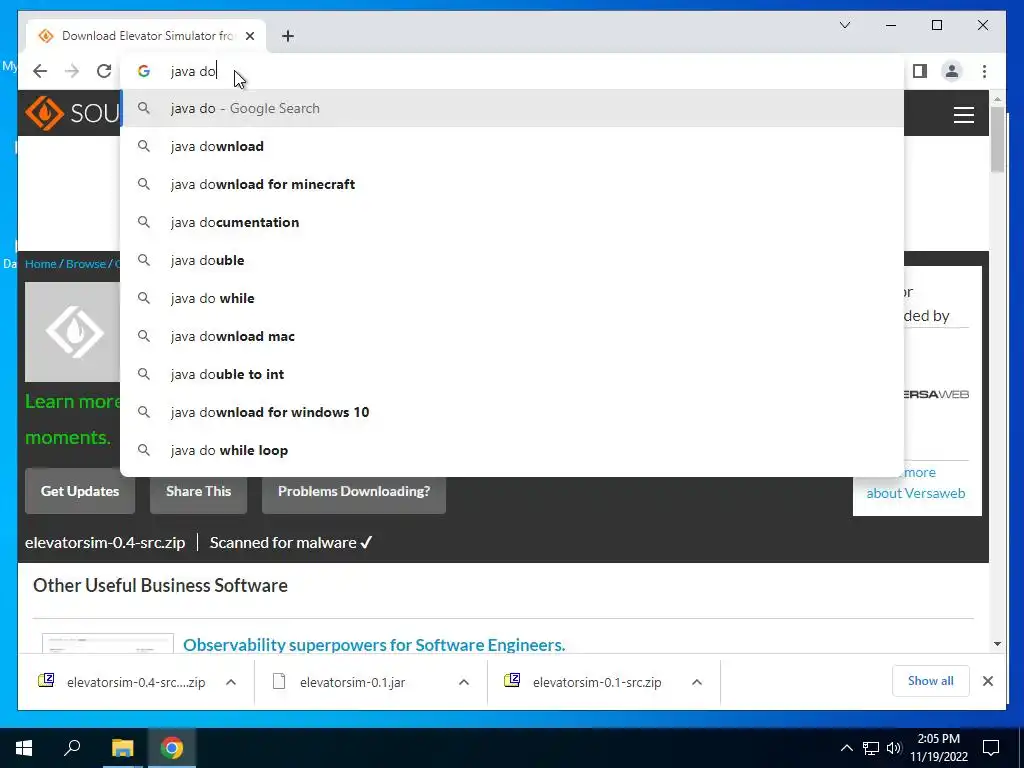Click the Get Updates button

click(x=80, y=491)
